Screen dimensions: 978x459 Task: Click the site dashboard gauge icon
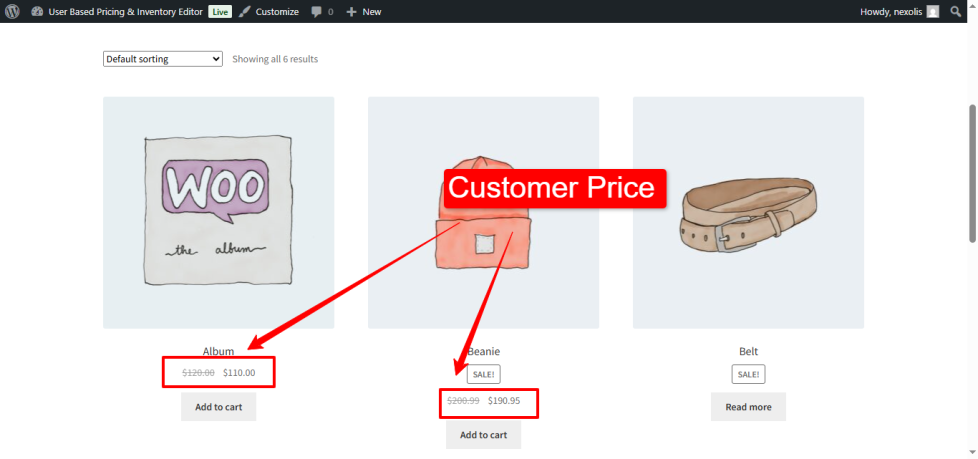tap(37, 11)
